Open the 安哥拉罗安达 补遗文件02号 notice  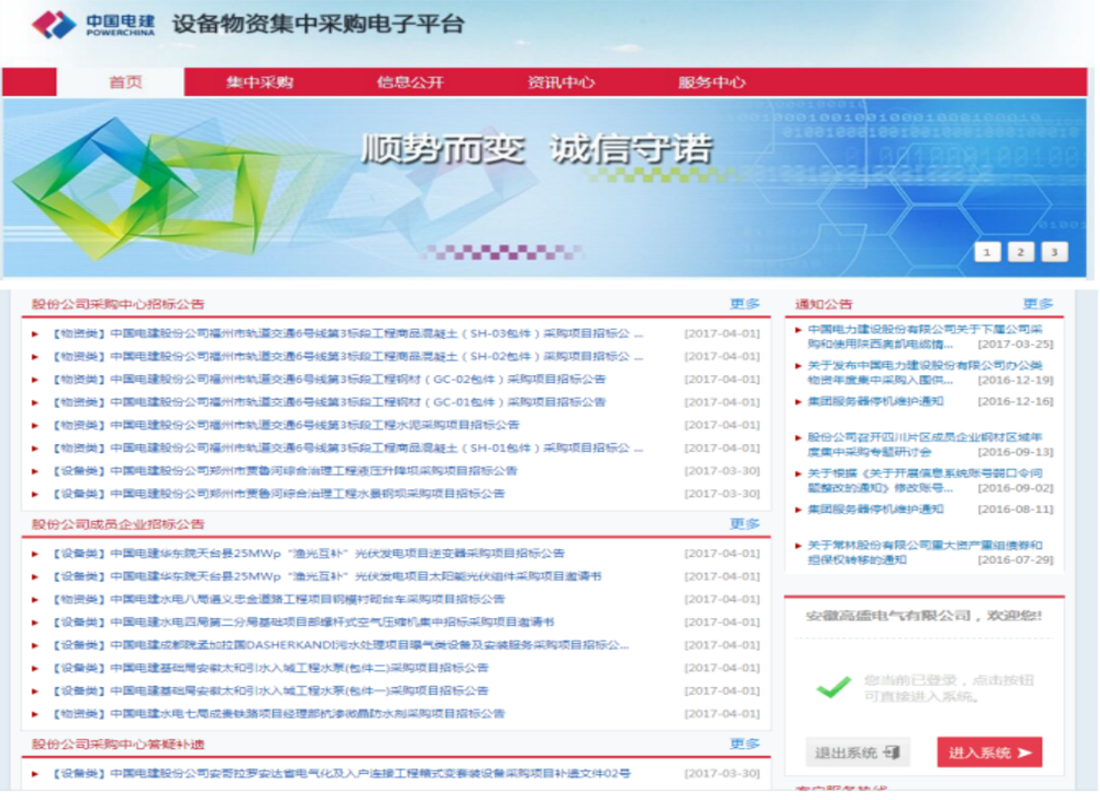[342, 773]
